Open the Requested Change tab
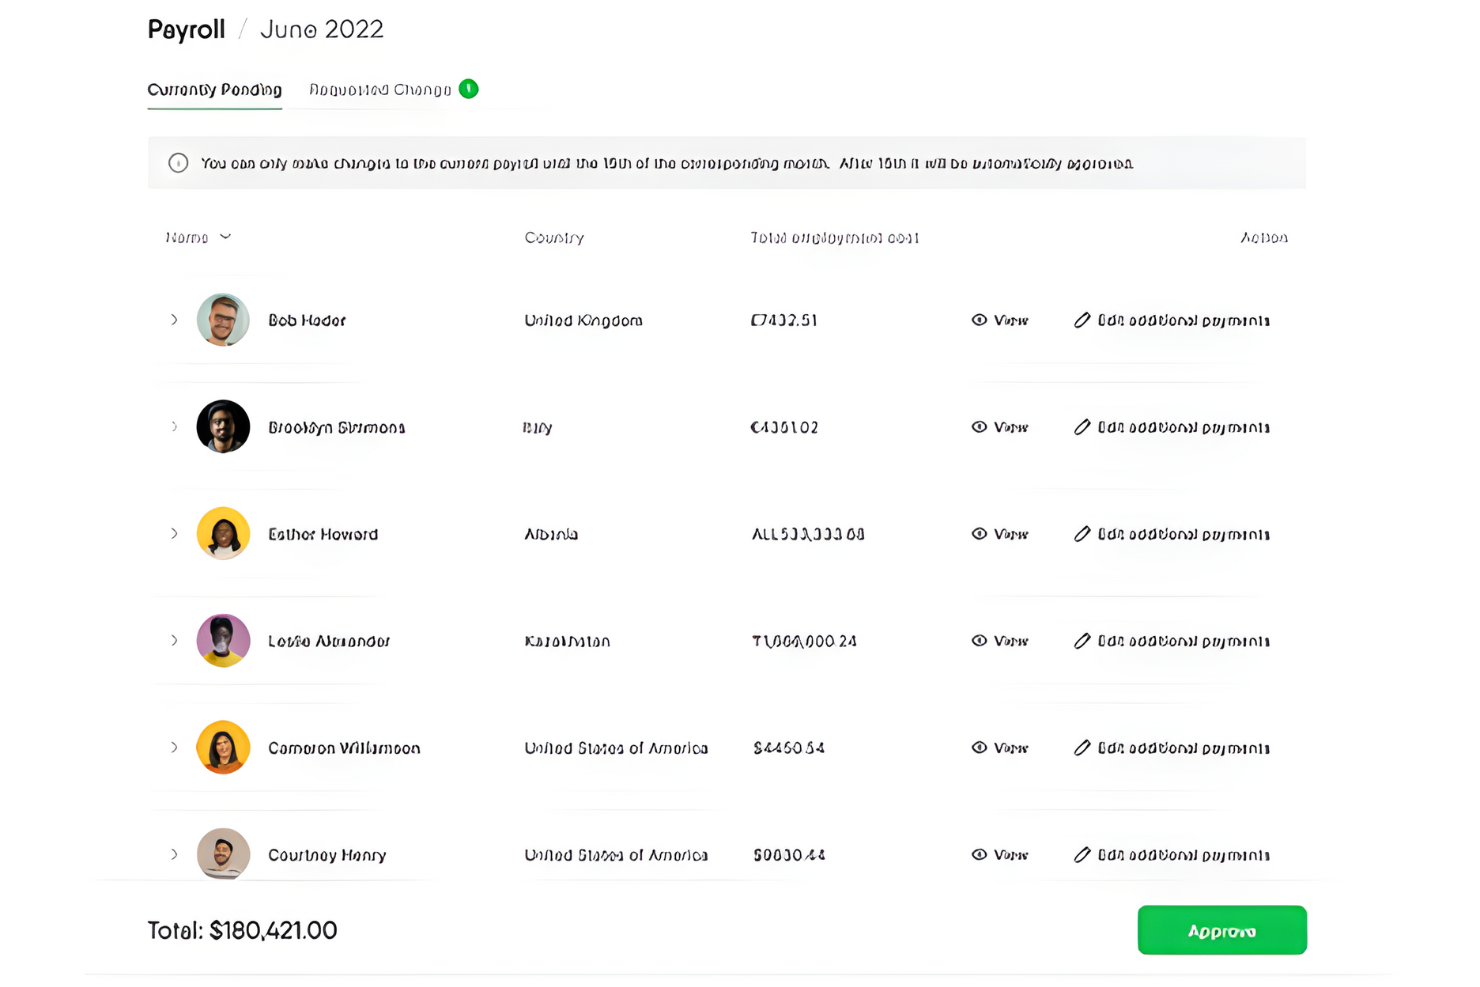Viewport: 1480px width, 987px height. pos(380,90)
